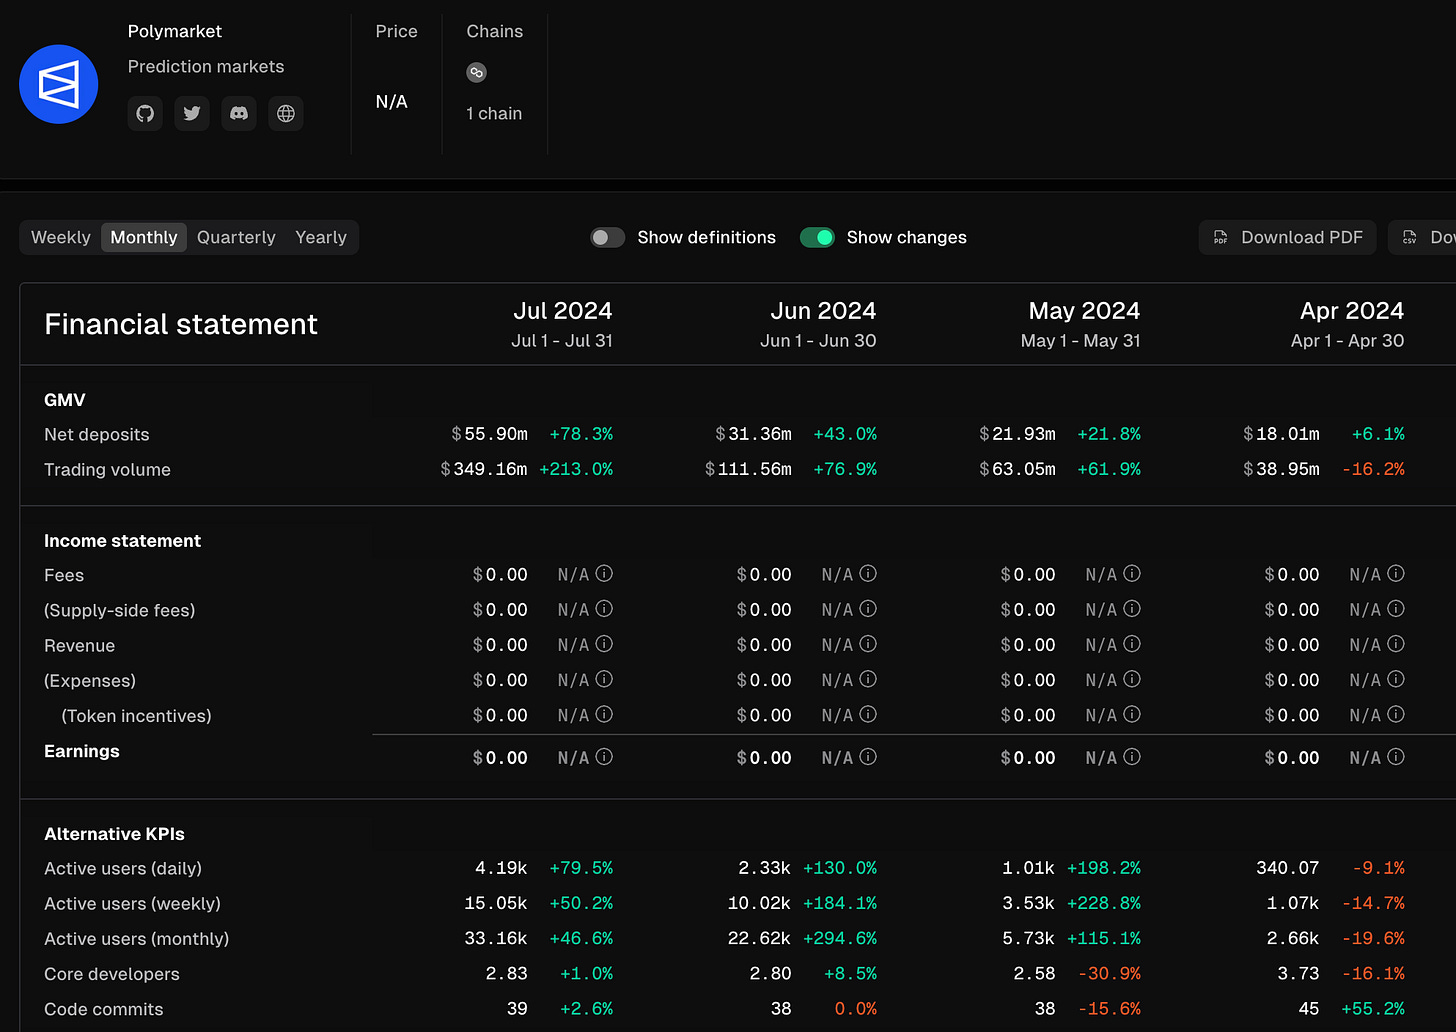Click info icon beside Jun 2024 Revenue N/A

[x=868, y=644]
